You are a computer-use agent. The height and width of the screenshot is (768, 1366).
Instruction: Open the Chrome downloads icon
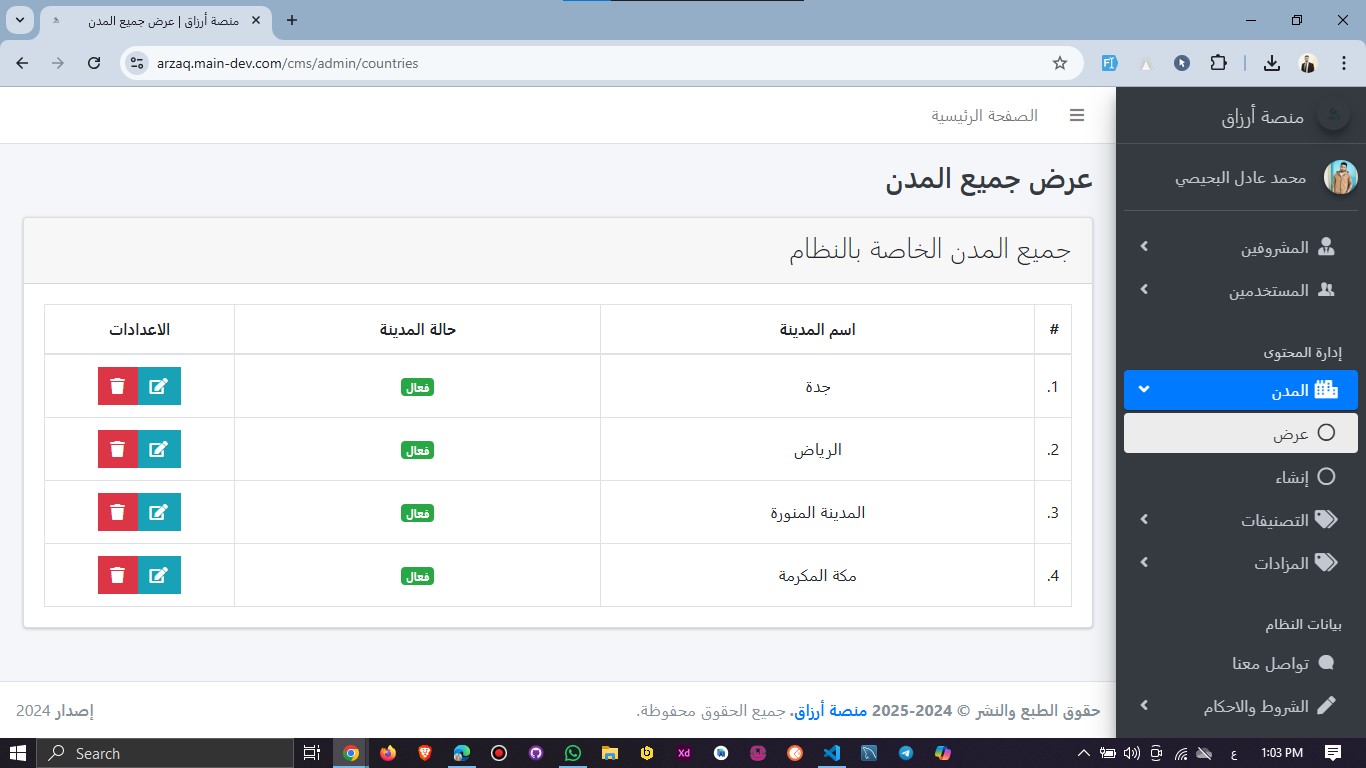click(1271, 63)
